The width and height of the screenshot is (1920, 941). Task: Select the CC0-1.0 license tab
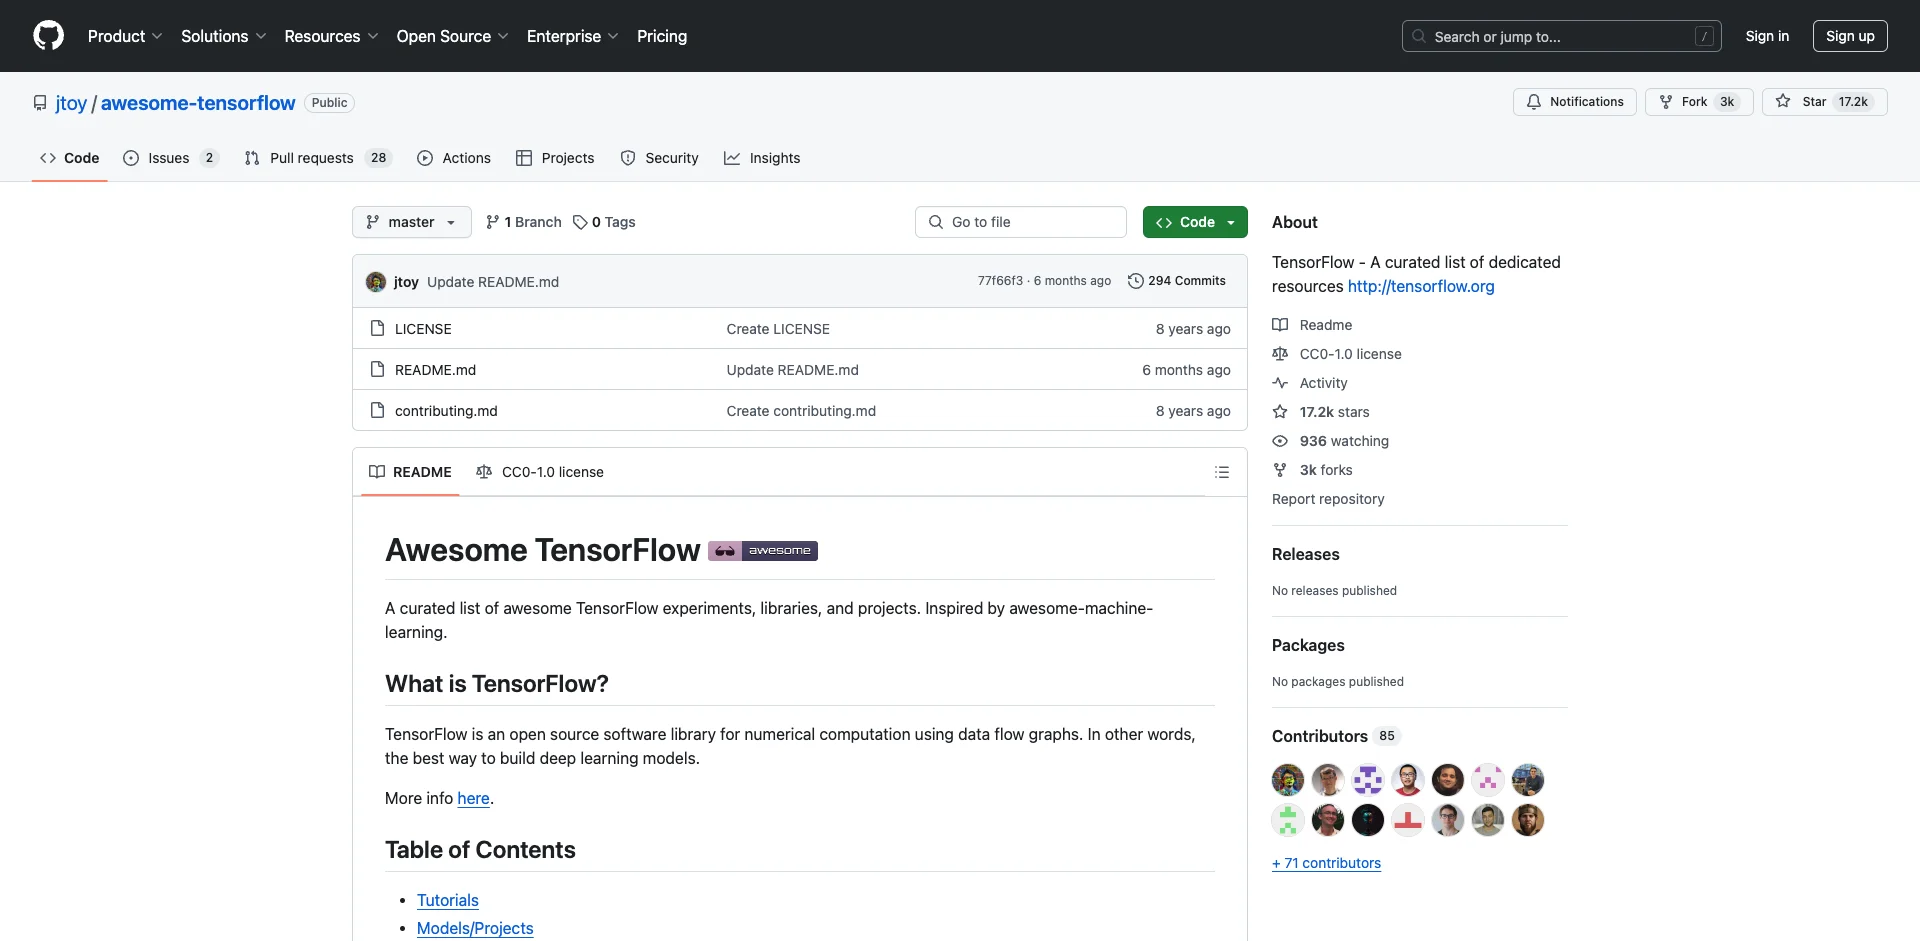click(x=540, y=472)
